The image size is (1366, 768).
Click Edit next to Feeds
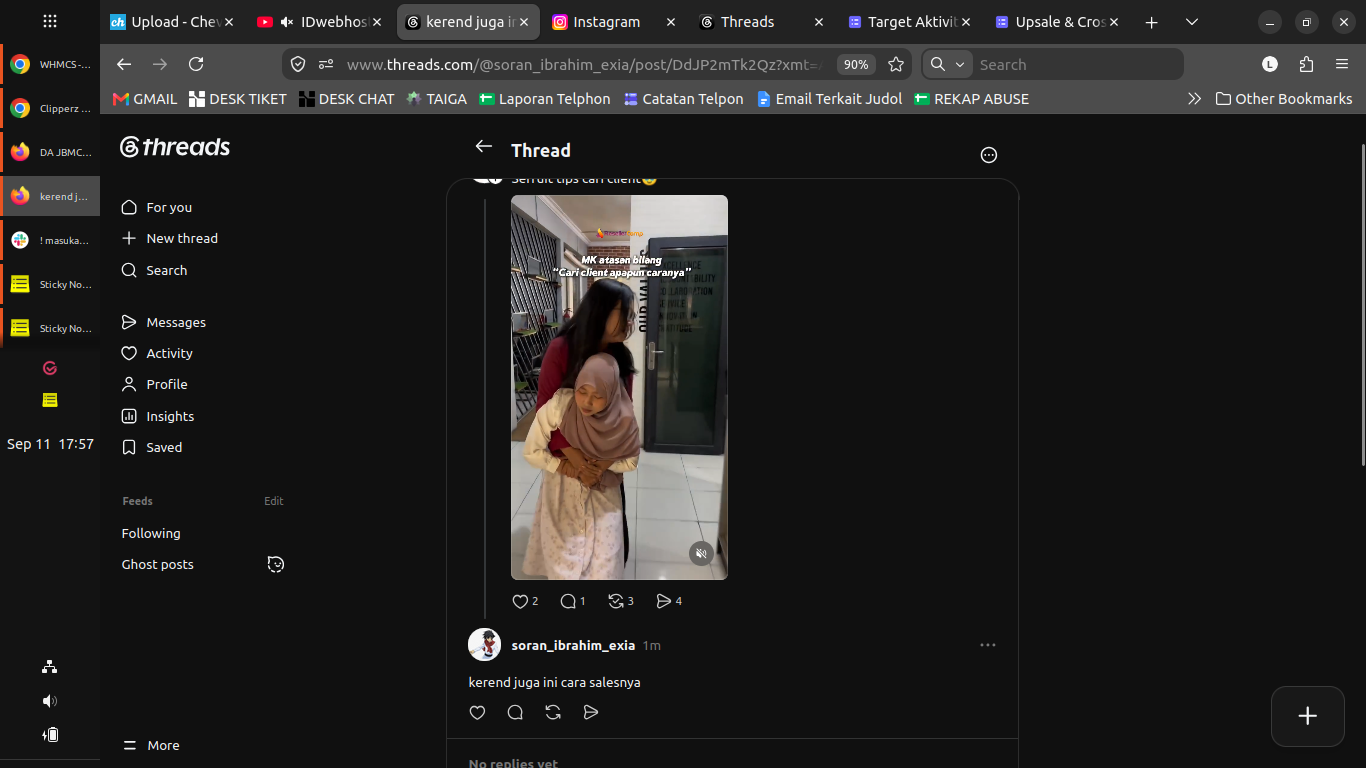coord(274,501)
